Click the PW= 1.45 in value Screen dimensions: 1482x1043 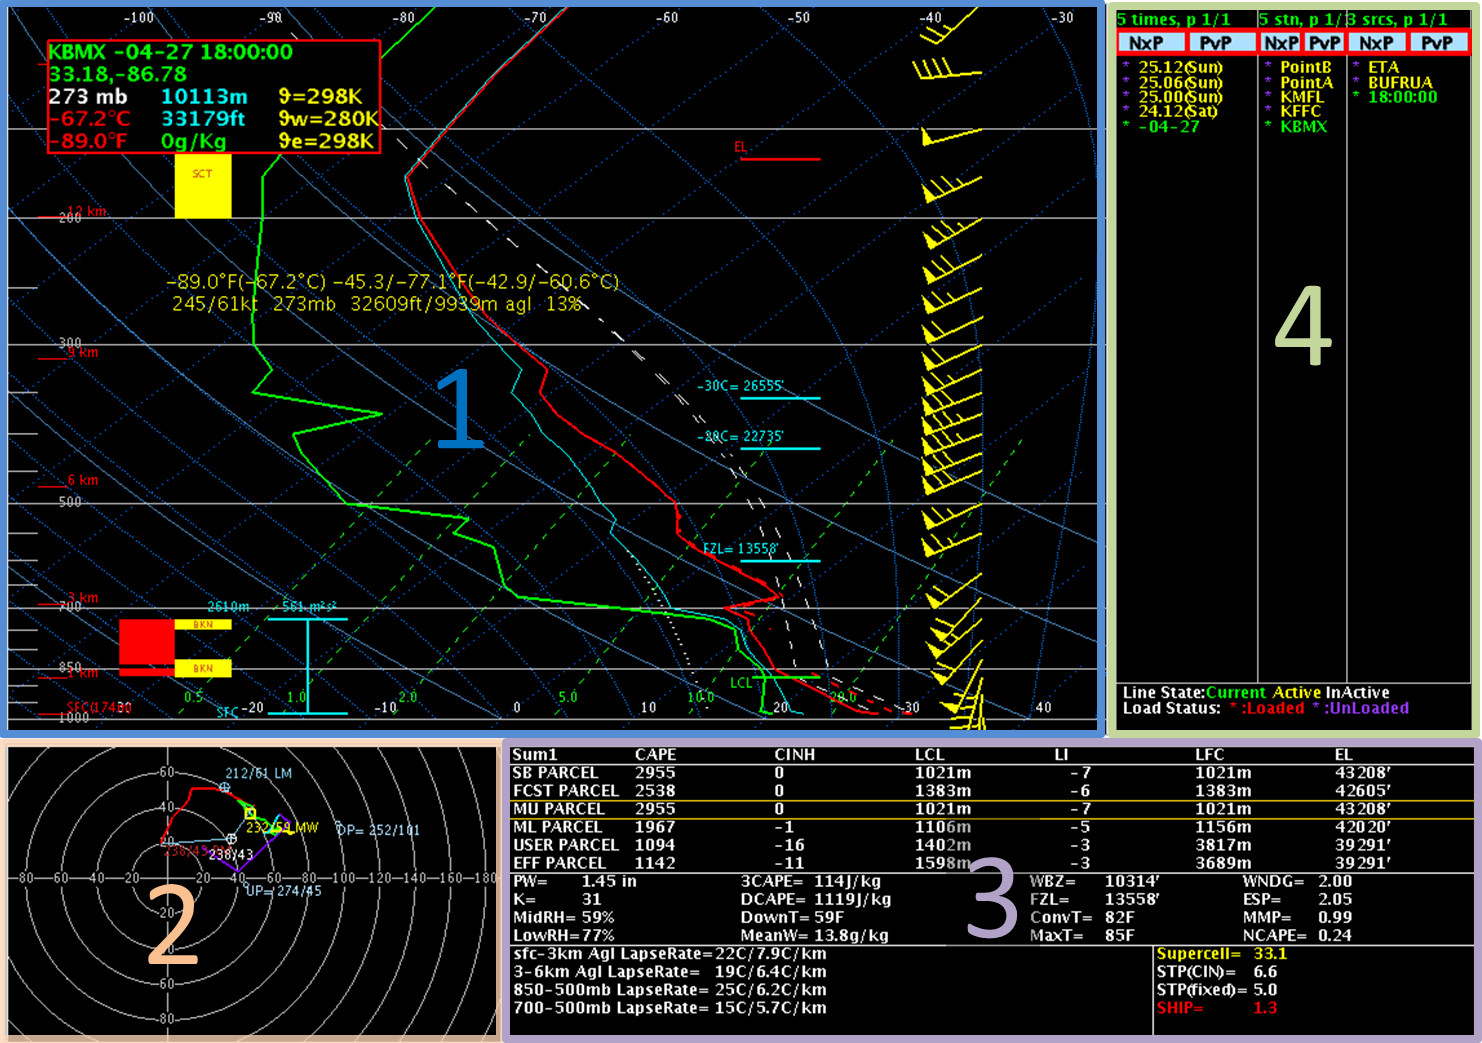pyautogui.click(x=575, y=881)
